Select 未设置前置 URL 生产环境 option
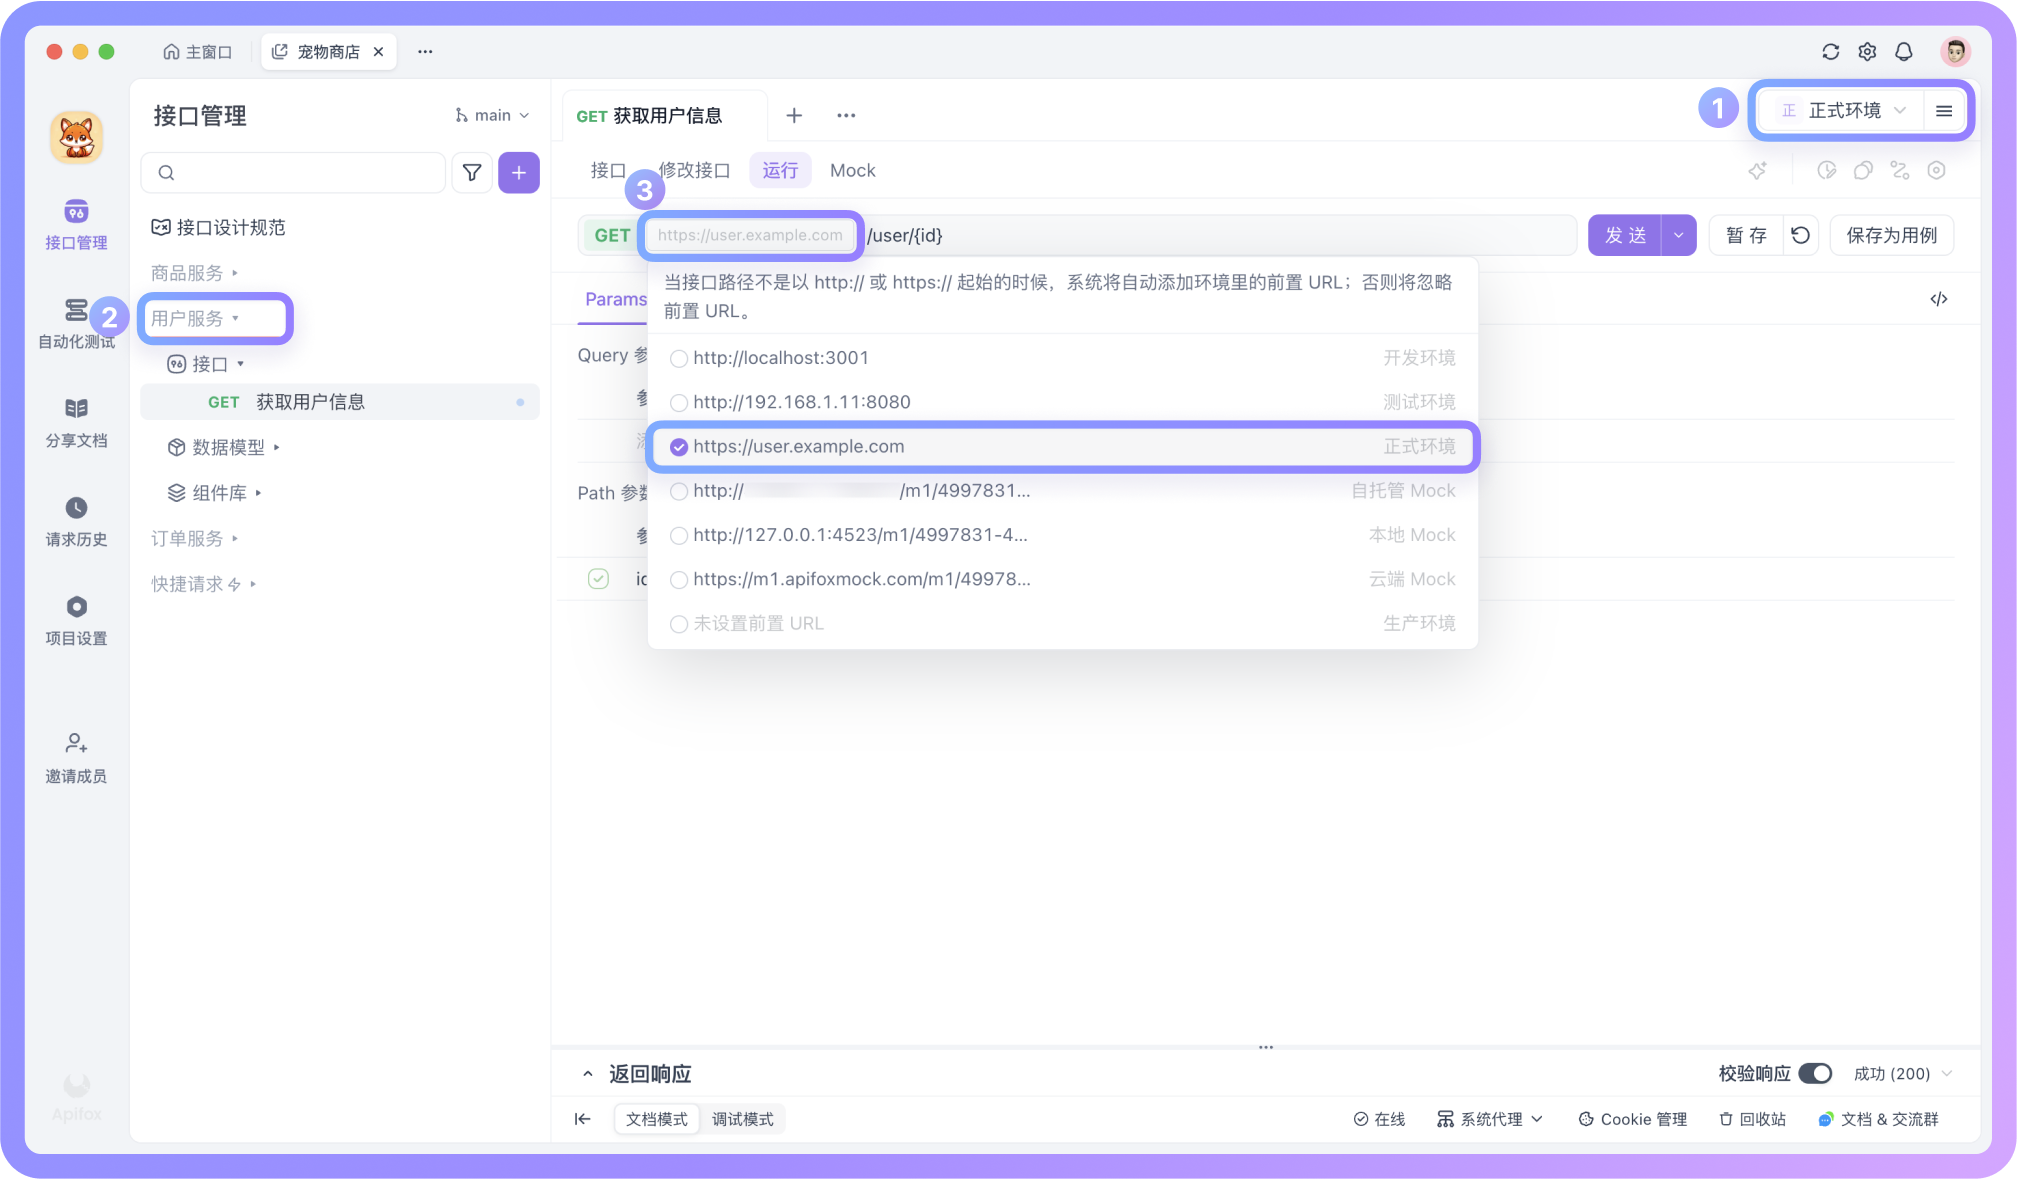The width and height of the screenshot is (2017, 1179). 1063,623
